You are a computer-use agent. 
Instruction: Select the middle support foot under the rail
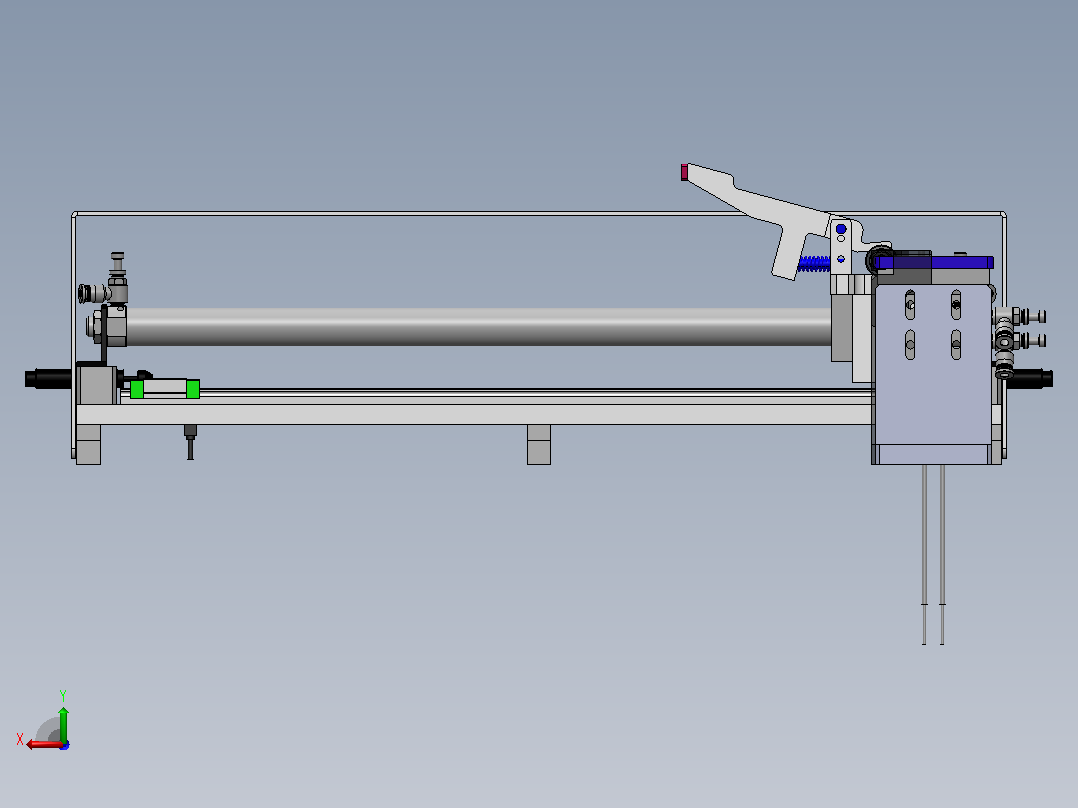pos(539,444)
